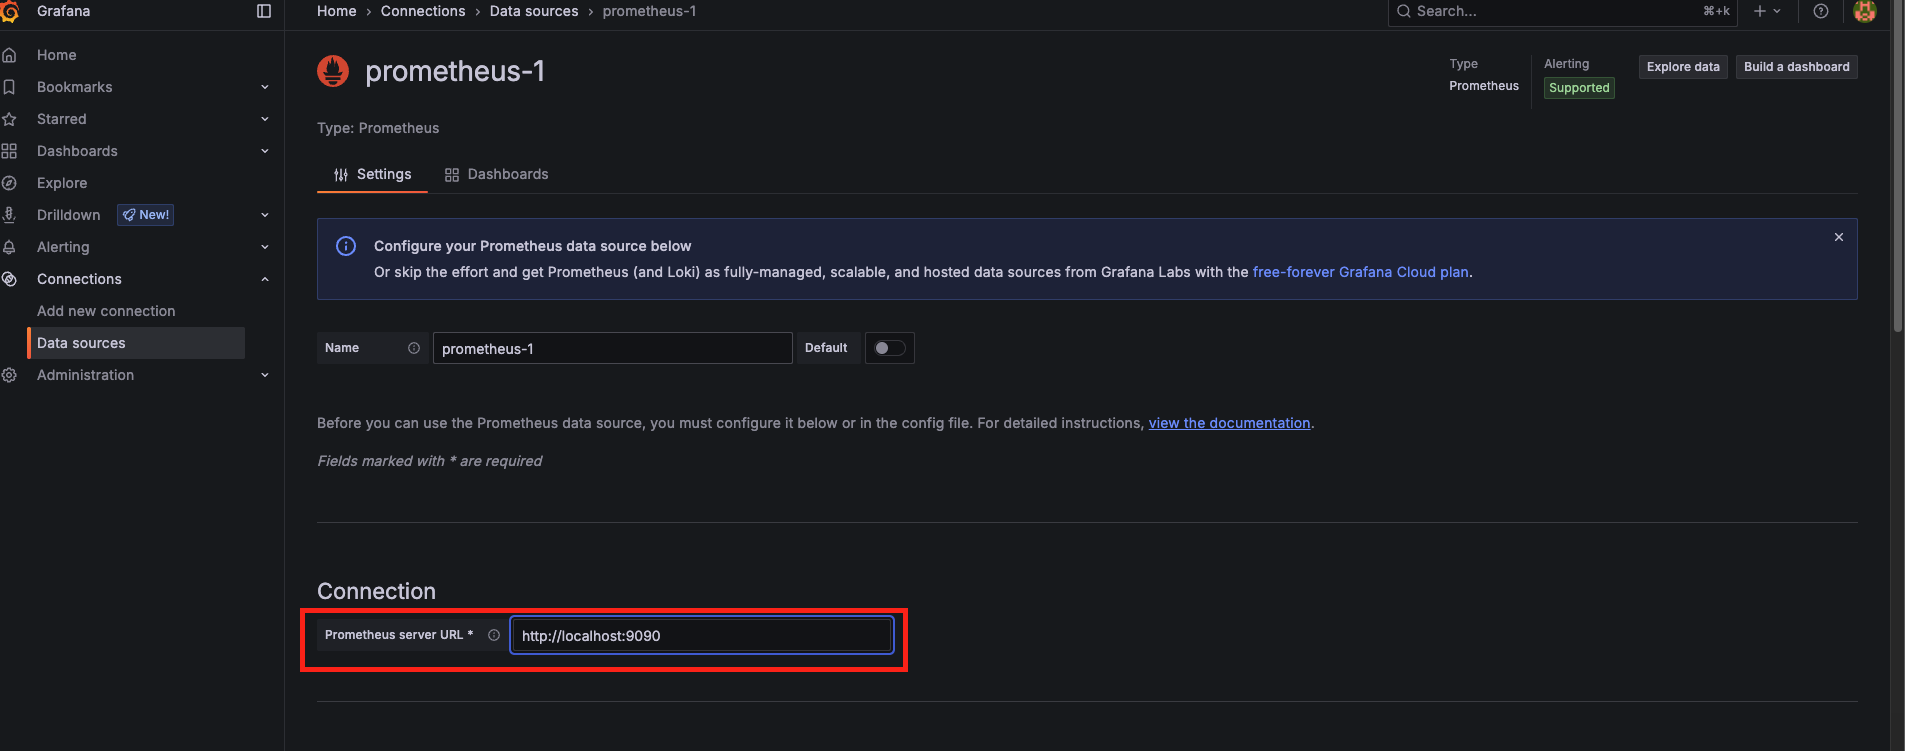Screen dimensions: 1905x751
Task: Switch to the Settings tab
Action: point(372,174)
